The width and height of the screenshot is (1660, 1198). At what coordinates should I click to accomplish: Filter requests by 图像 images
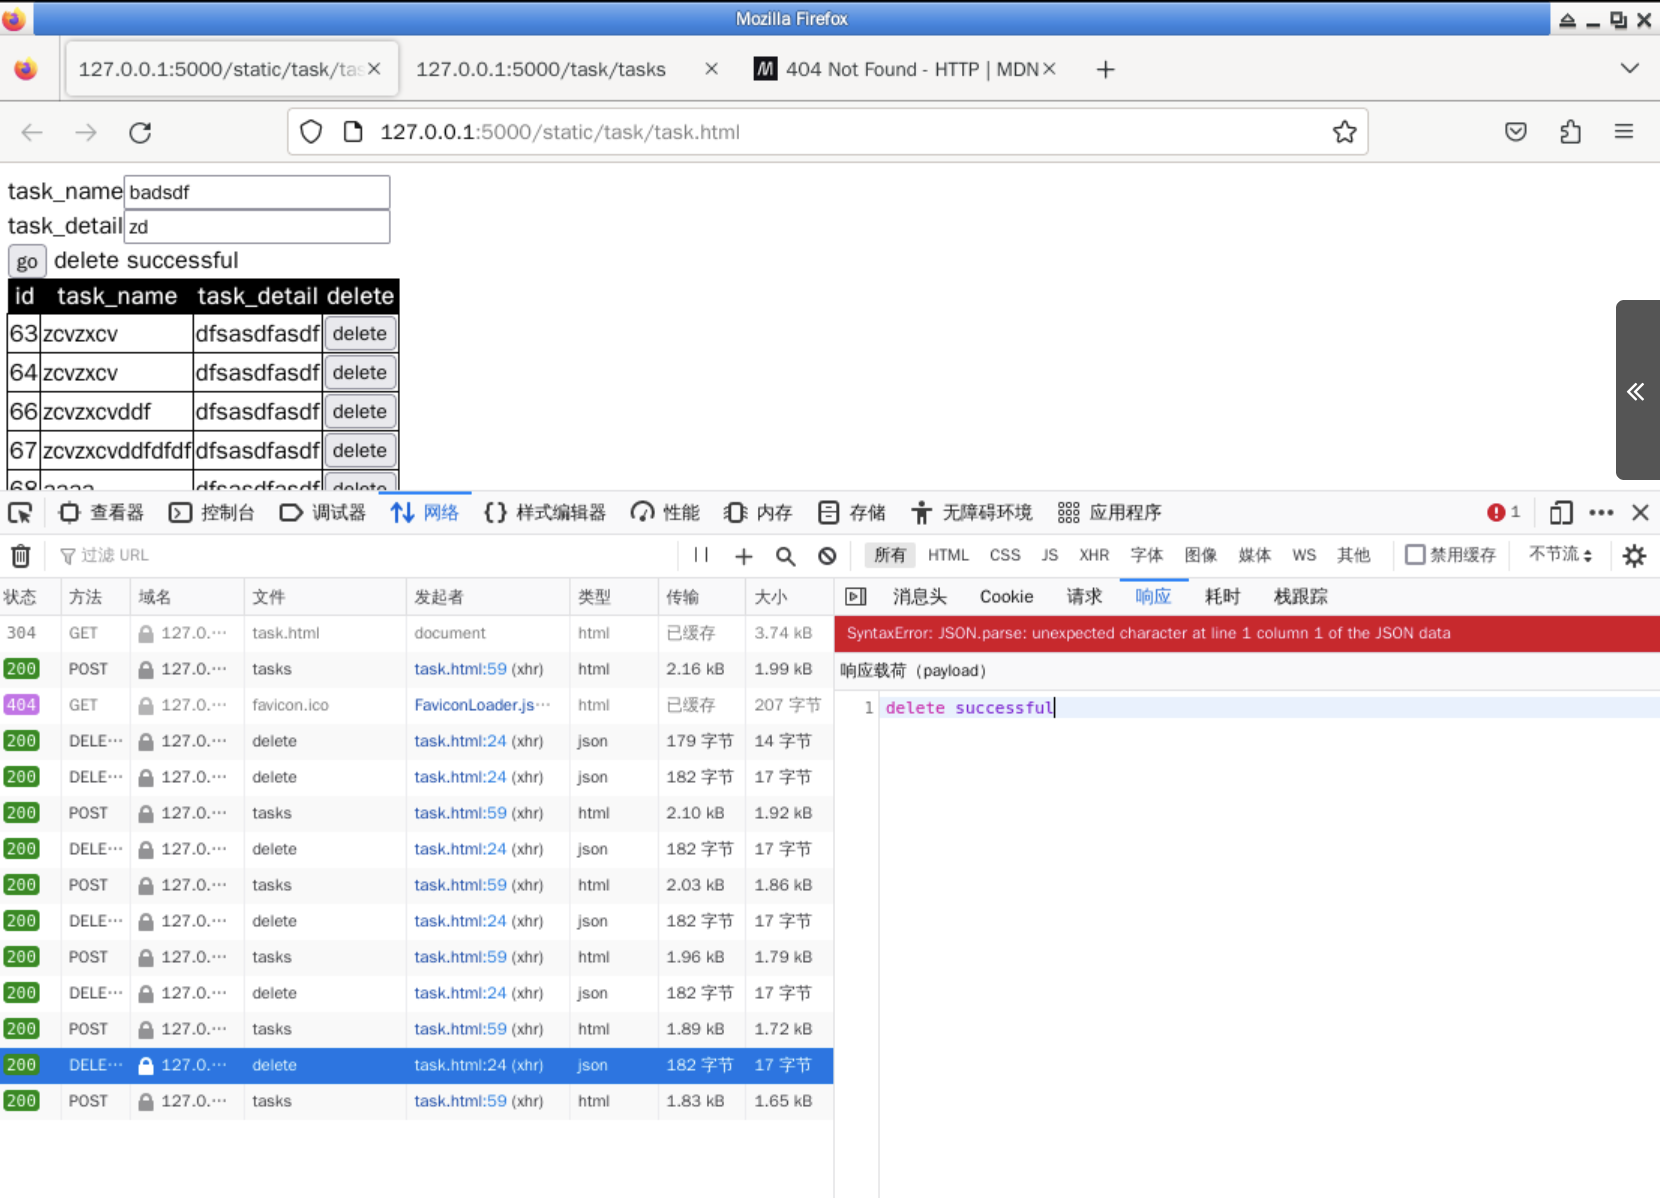(1201, 555)
